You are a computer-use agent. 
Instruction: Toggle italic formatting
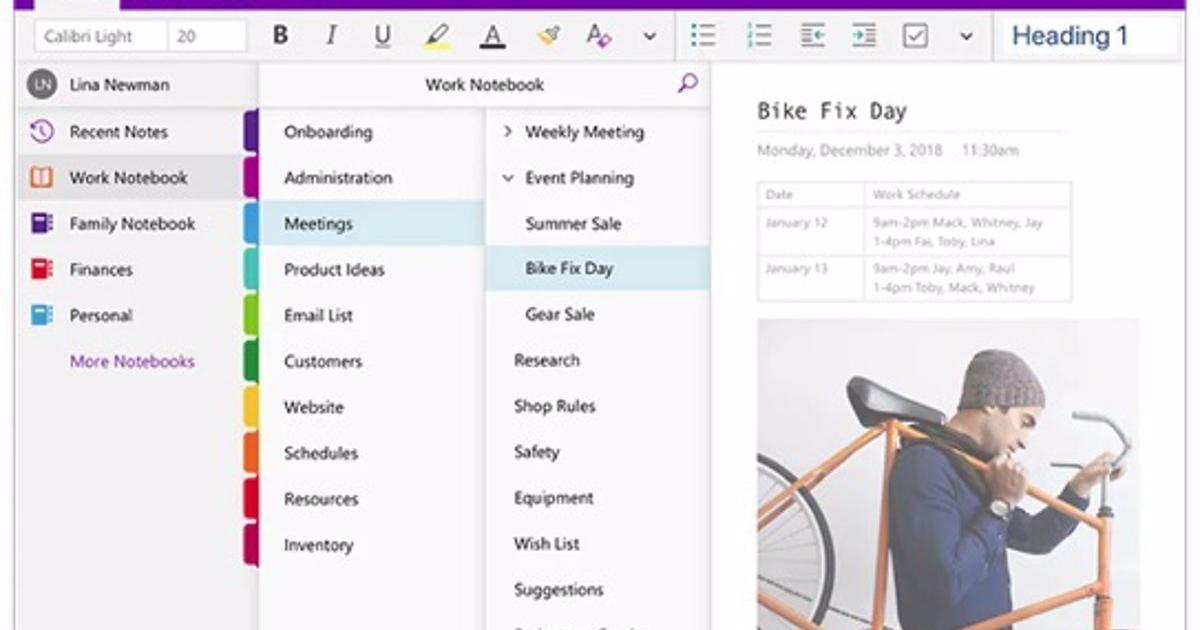[x=331, y=35]
